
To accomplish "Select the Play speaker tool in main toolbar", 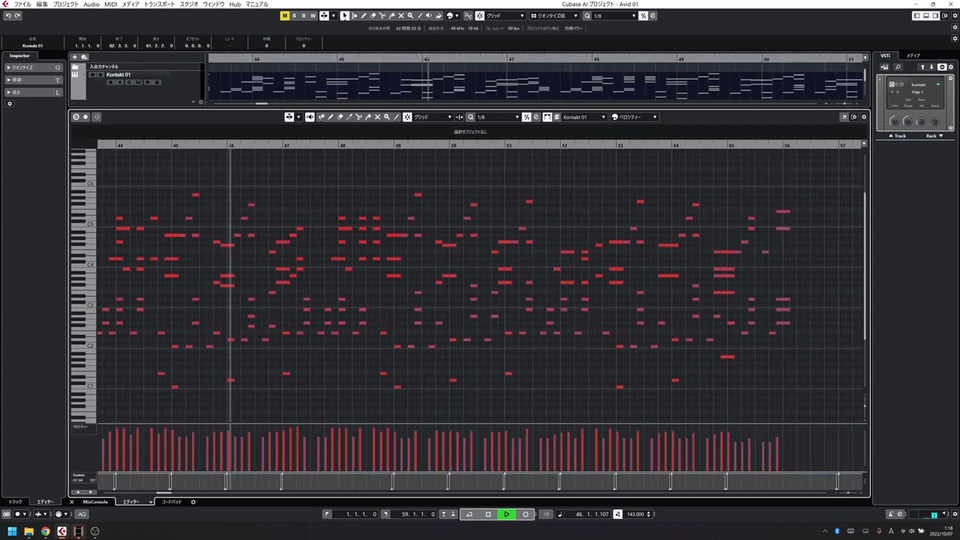I will [x=429, y=15].
